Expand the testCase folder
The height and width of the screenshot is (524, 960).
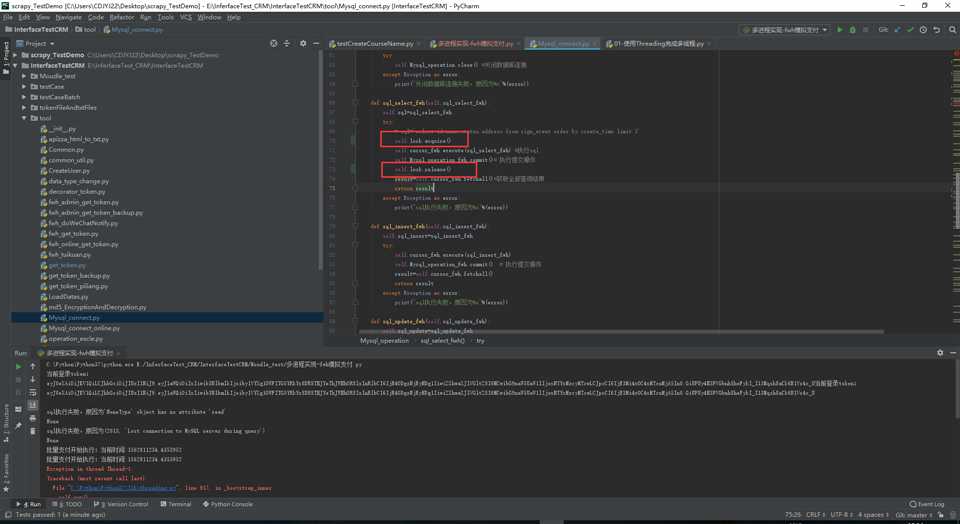coord(24,86)
